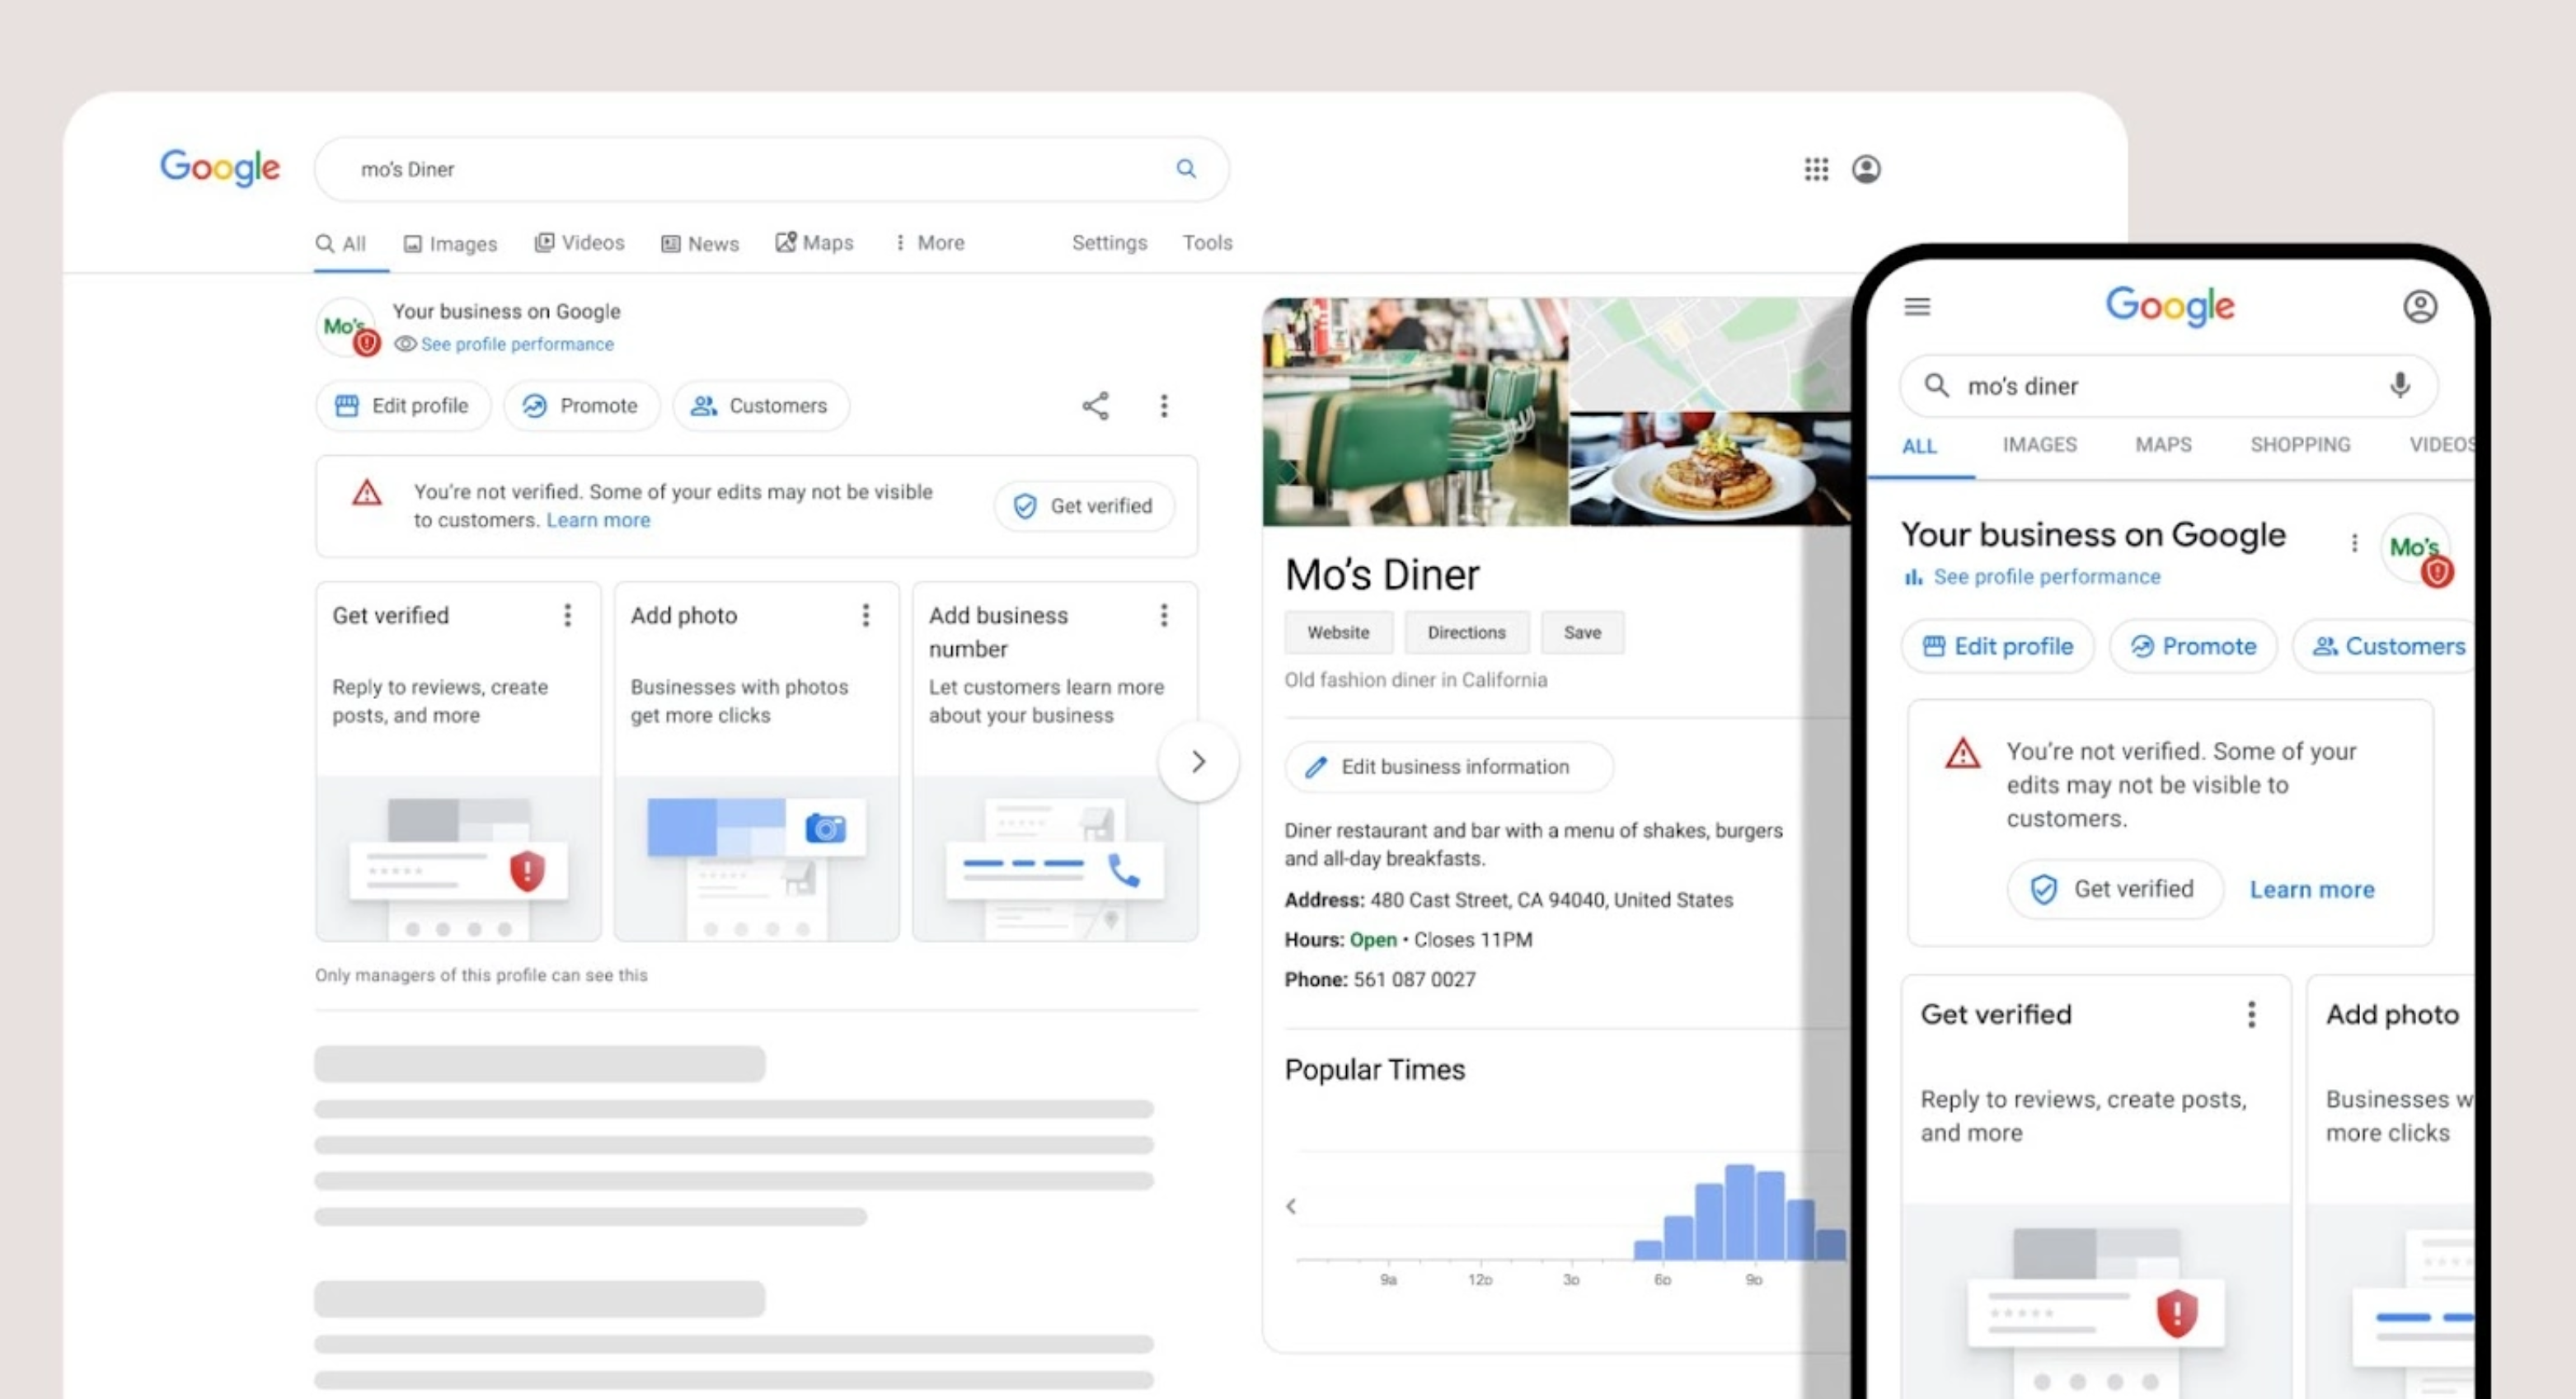Click desktop Learn more link in warning
The height and width of the screenshot is (1399, 2576).
[x=598, y=520]
